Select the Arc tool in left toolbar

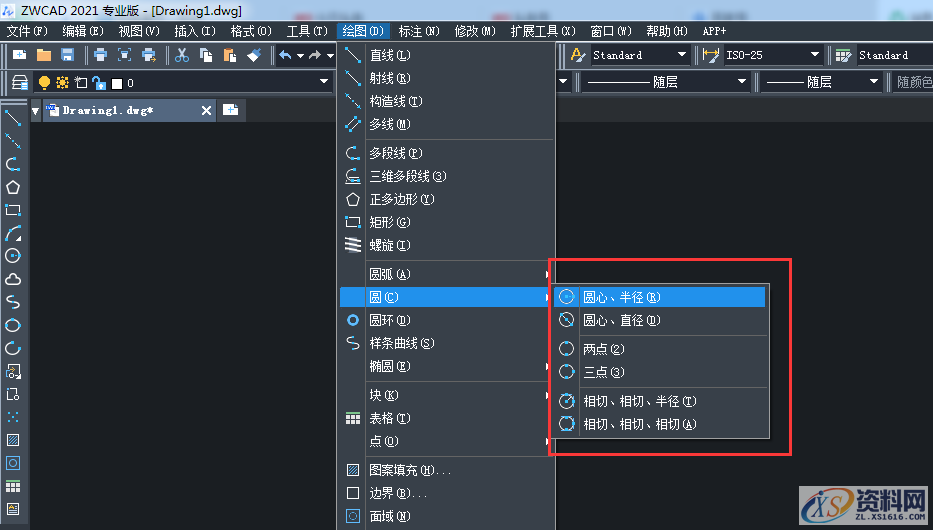[13, 233]
